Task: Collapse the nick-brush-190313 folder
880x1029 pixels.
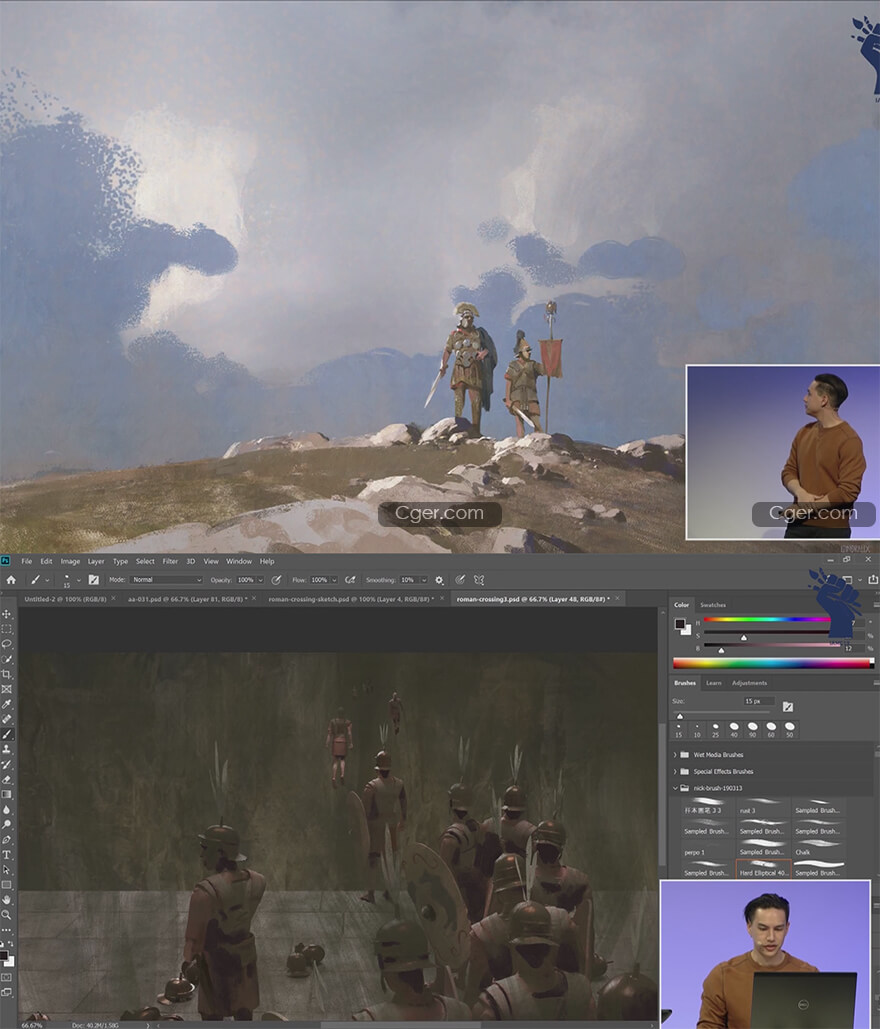Action: point(675,788)
